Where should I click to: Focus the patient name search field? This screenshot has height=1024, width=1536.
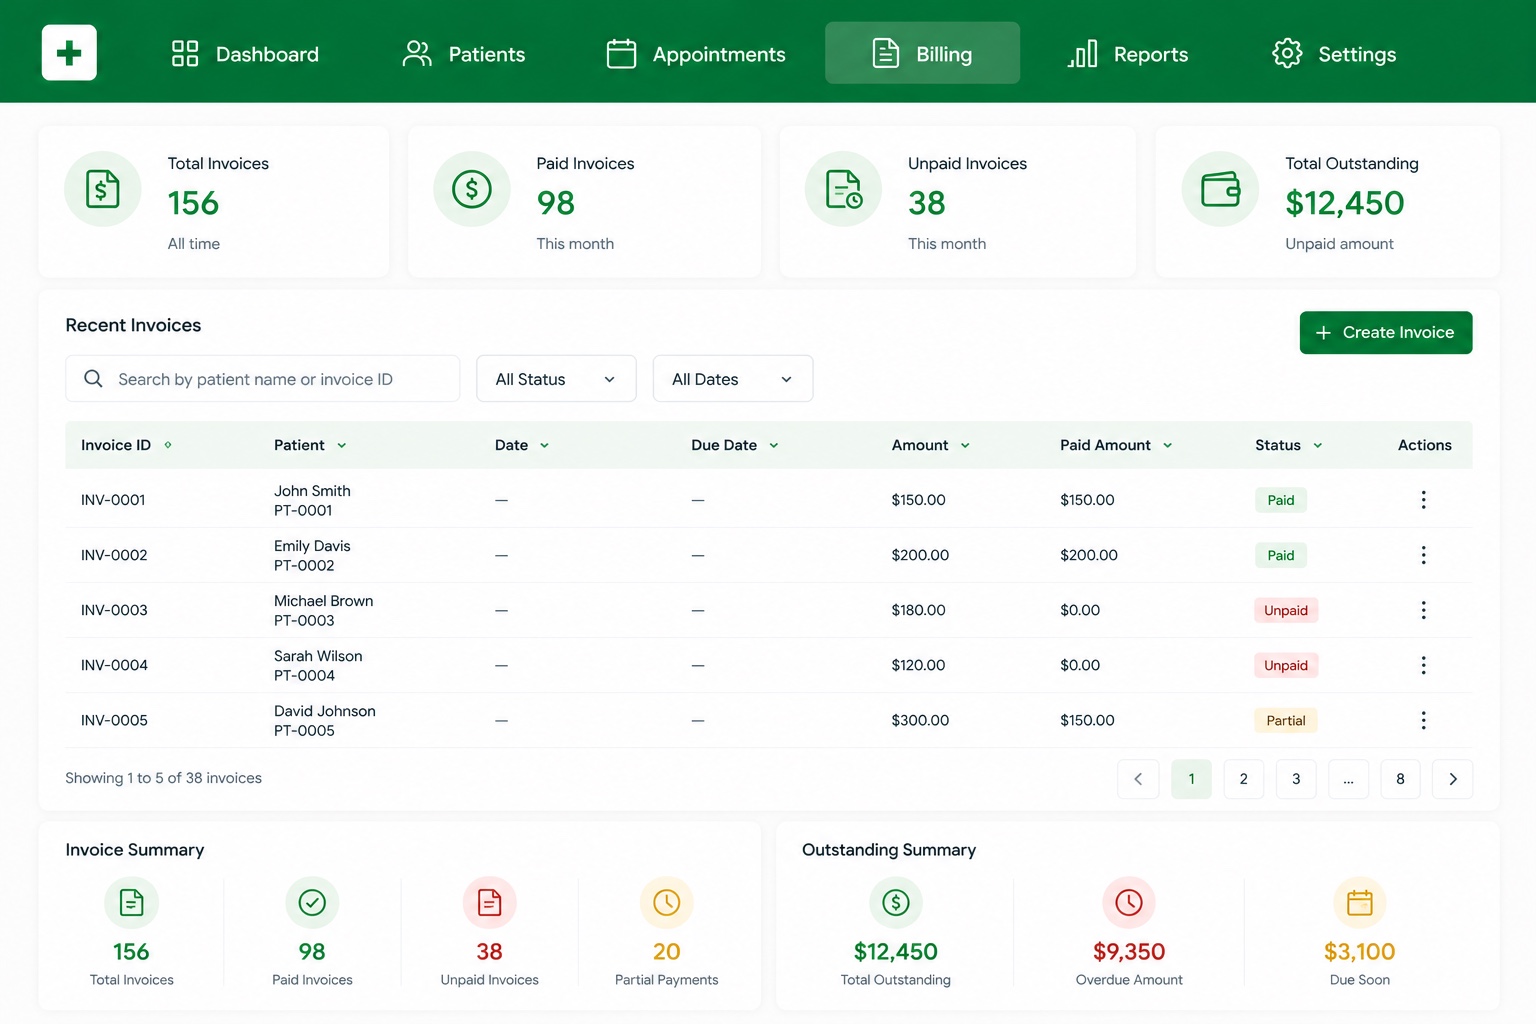[263, 379]
